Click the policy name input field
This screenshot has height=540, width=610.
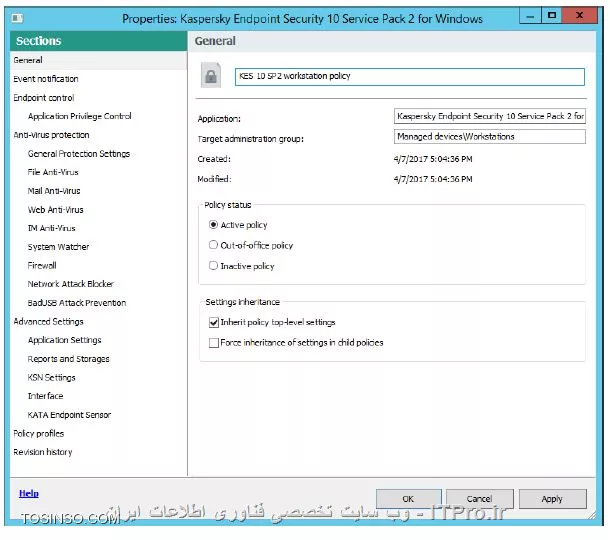pyautogui.click(x=410, y=76)
